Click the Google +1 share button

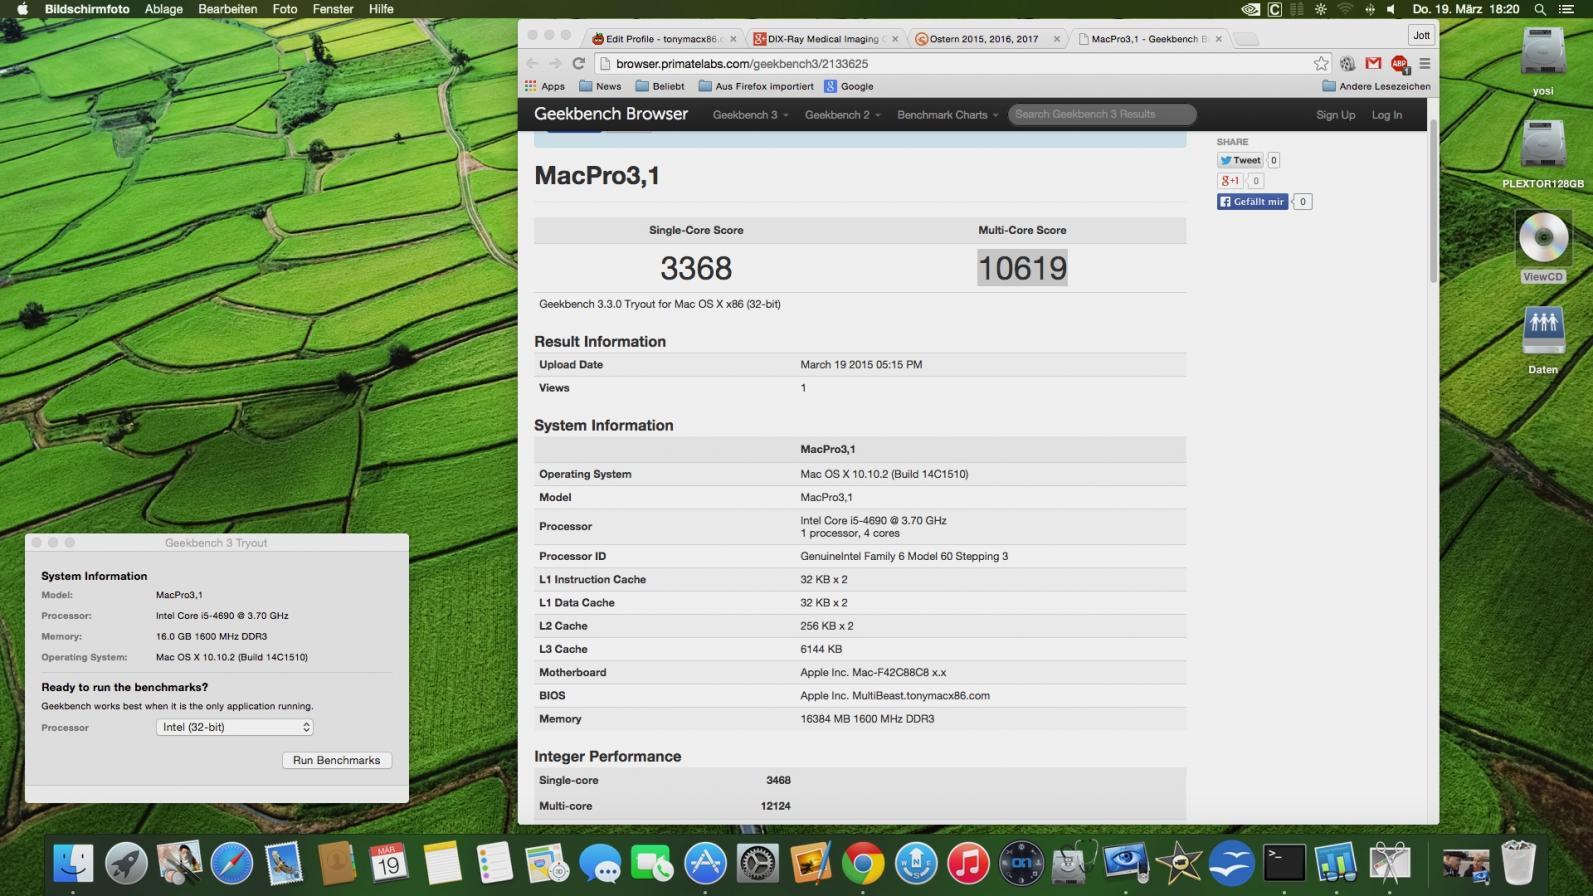1230,181
